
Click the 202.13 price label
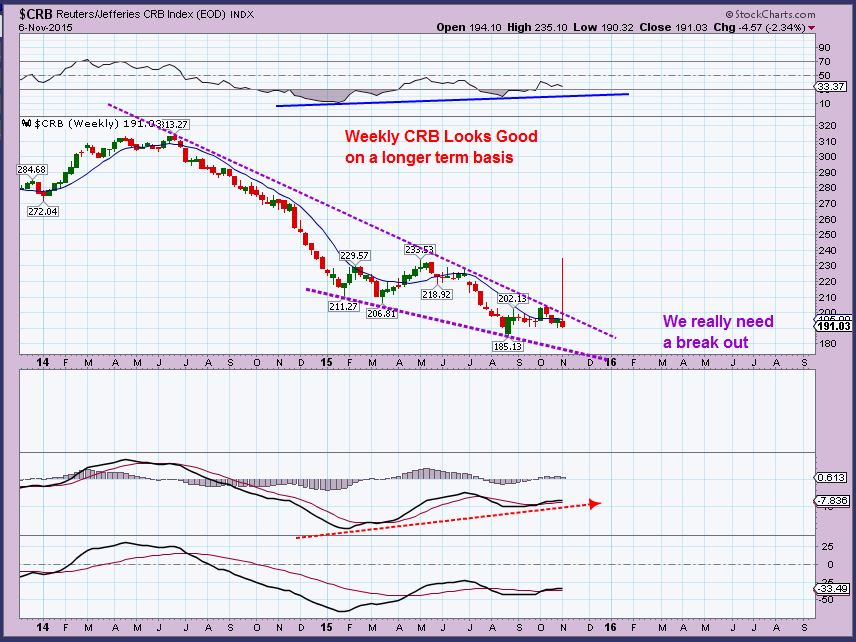[513, 299]
